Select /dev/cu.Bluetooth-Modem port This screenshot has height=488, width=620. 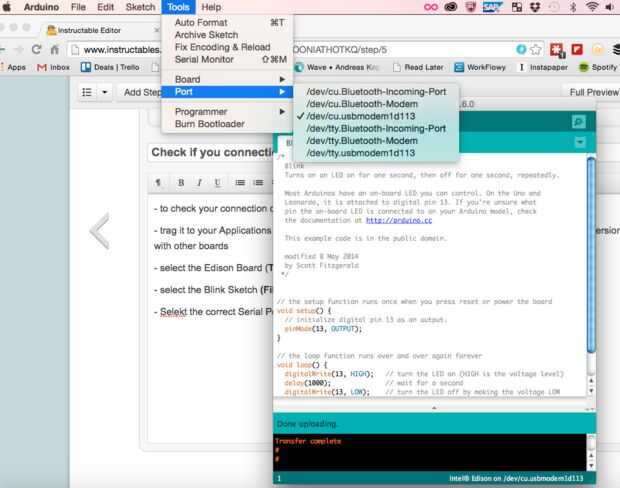(x=376, y=104)
